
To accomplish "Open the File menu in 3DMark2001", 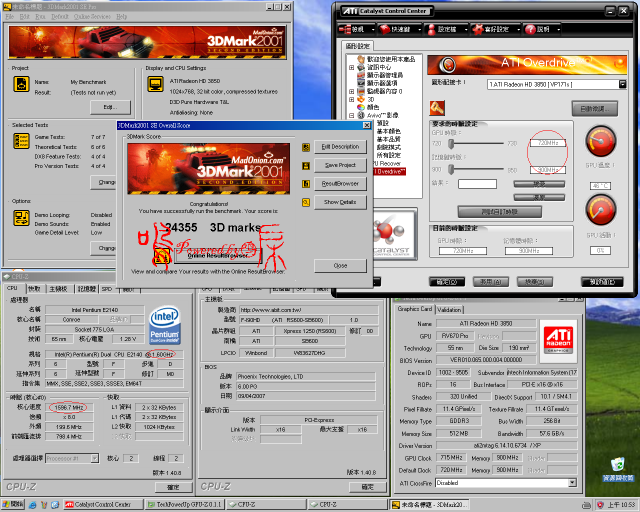I will pos(10,16).
